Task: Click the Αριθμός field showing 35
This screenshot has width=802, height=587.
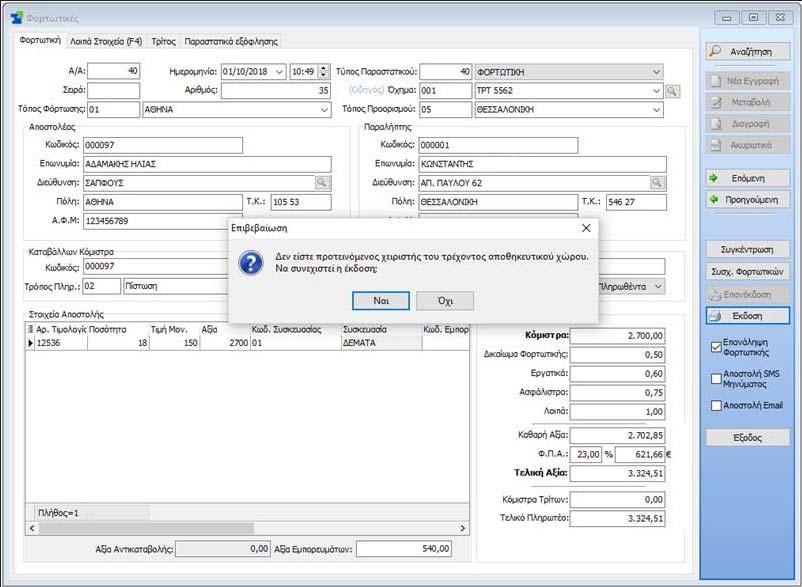Action: pos(276,91)
